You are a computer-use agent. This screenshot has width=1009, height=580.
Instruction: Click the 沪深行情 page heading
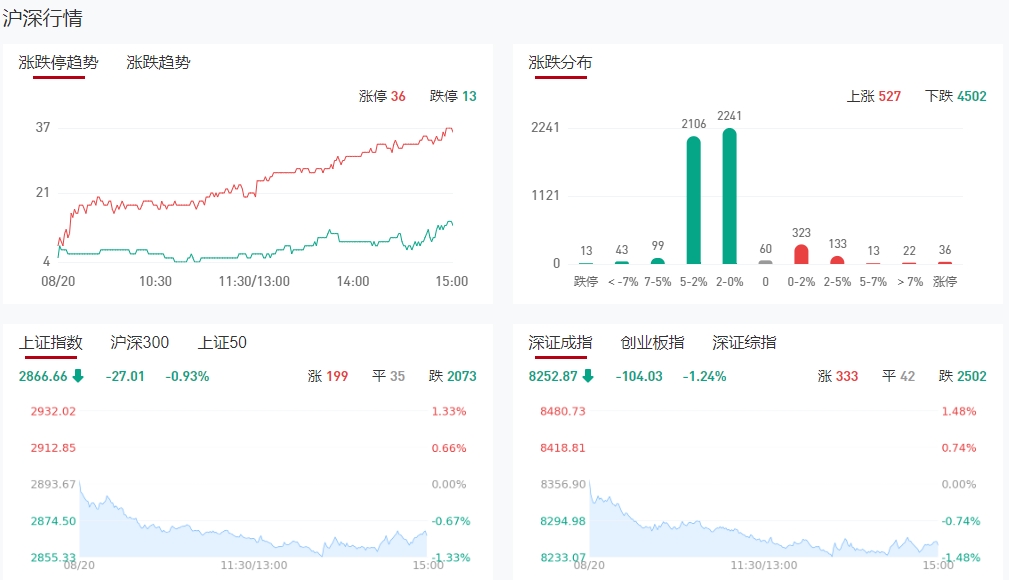[42, 18]
